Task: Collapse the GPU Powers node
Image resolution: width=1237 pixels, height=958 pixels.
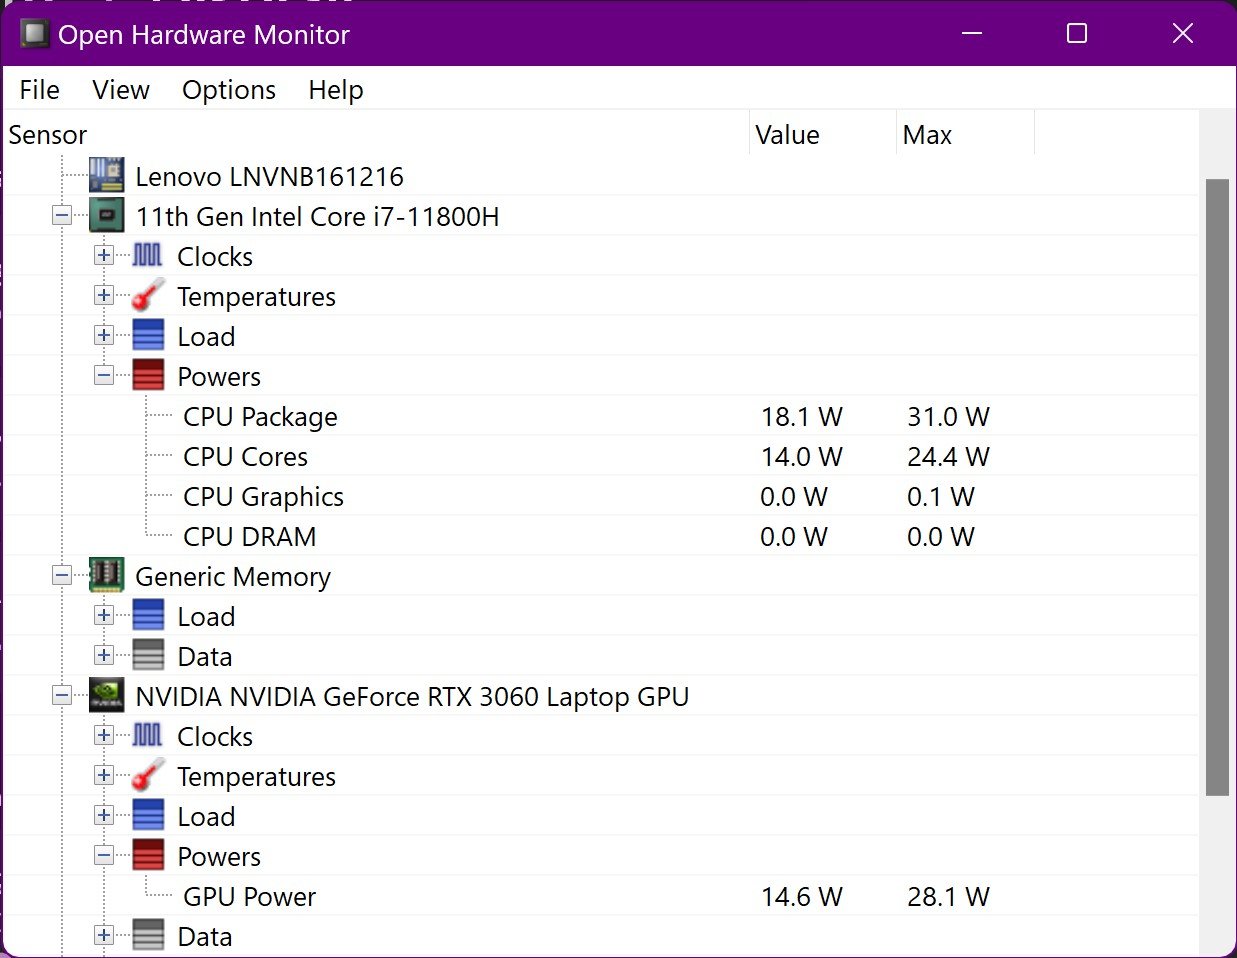Action: (104, 855)
